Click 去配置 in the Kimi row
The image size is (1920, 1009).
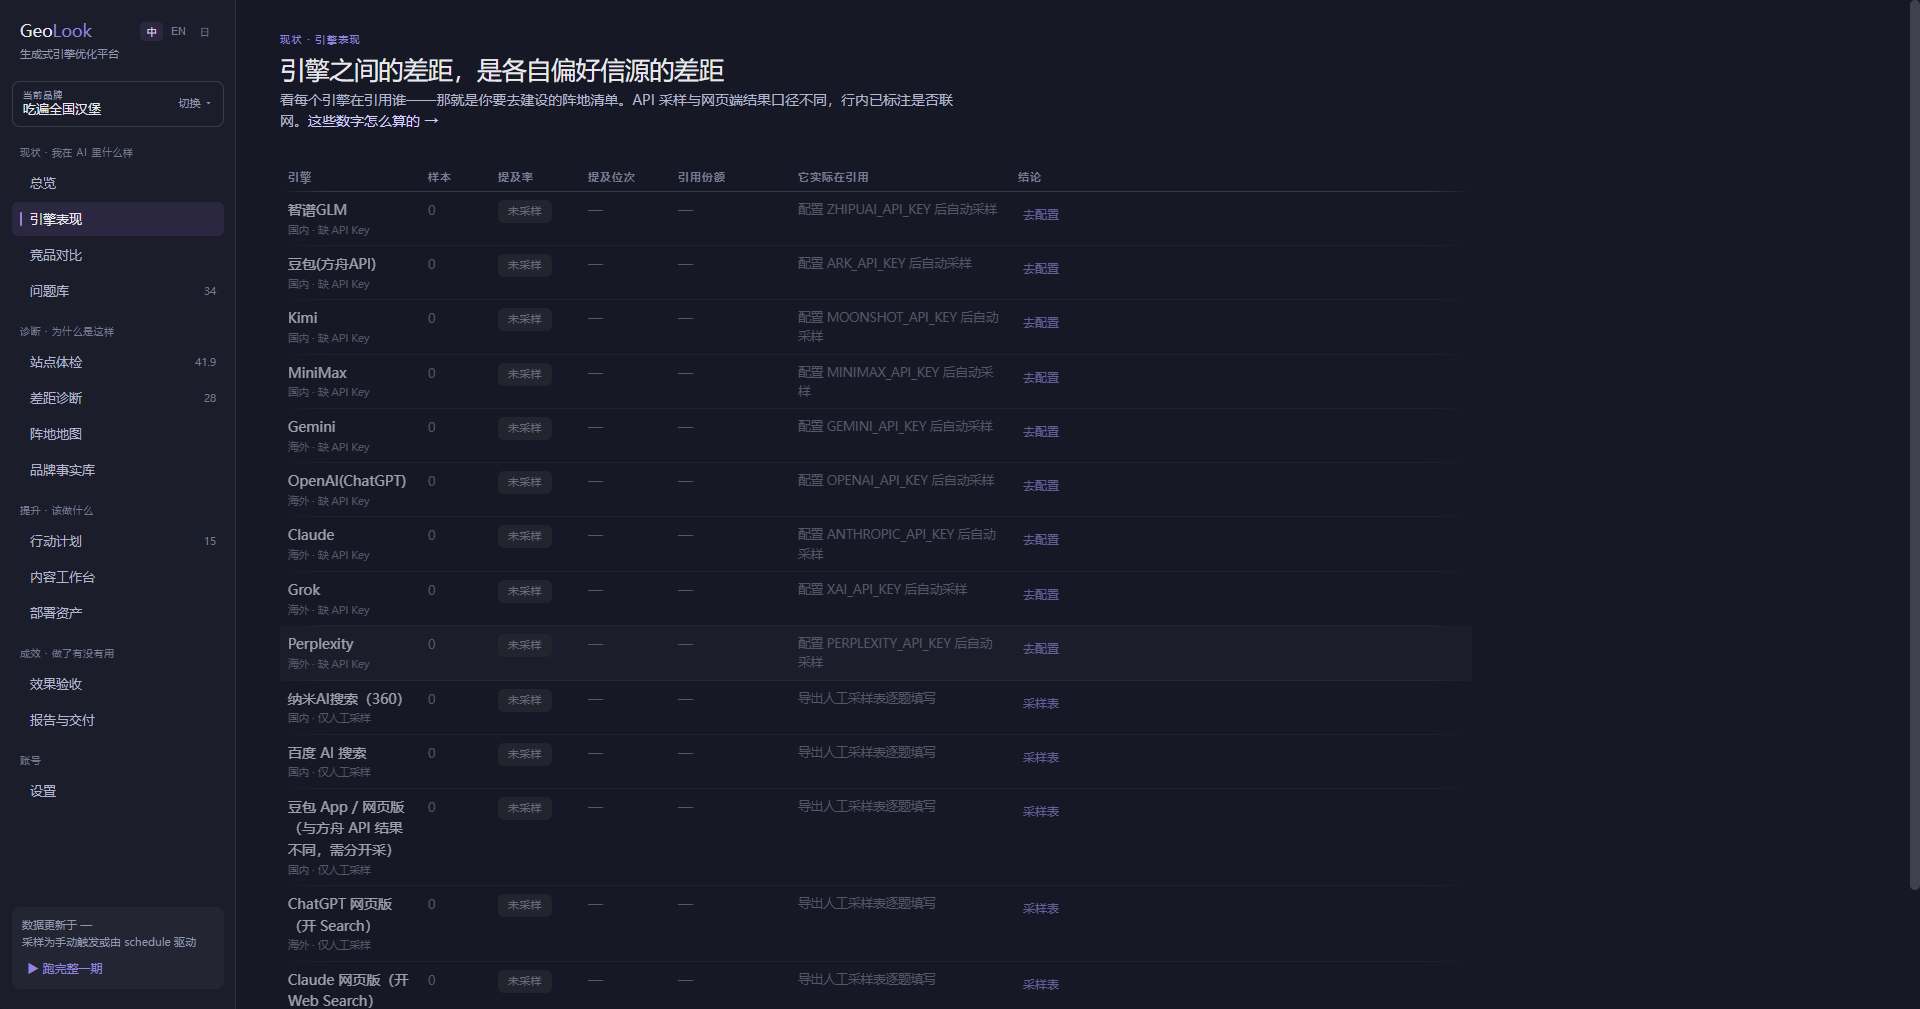(1040, 322)
